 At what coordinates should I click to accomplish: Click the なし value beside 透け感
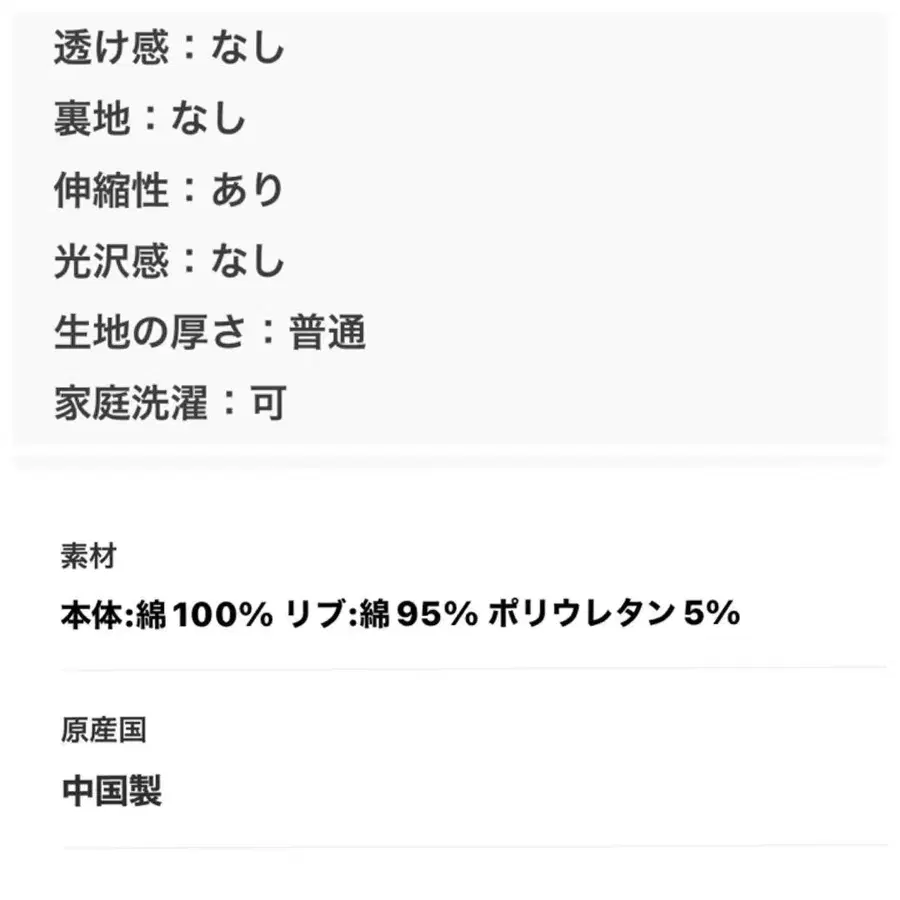248,47
